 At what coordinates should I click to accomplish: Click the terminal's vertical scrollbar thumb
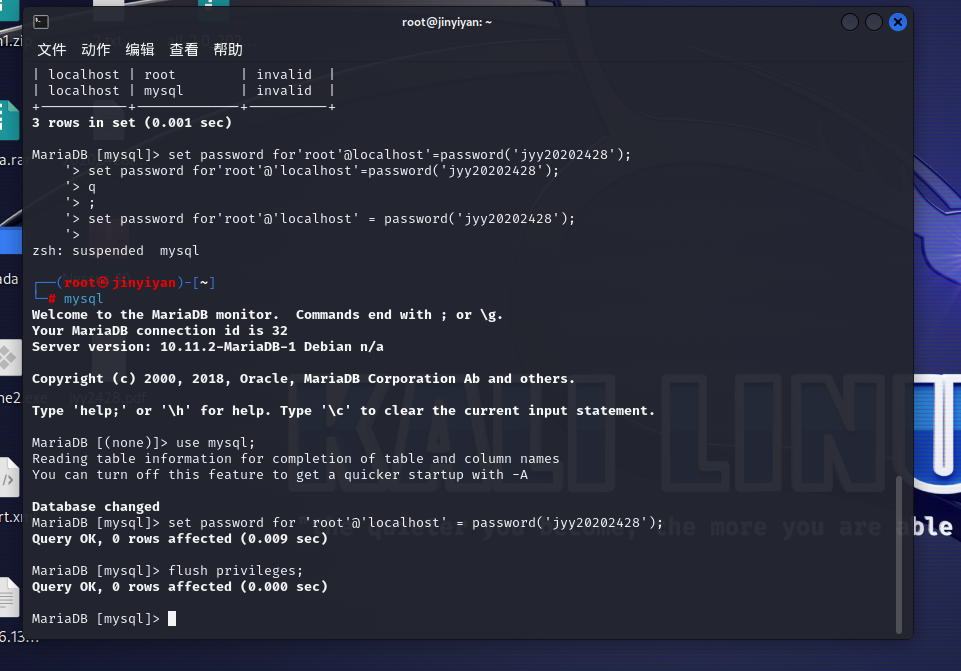(x=898, y=555)
